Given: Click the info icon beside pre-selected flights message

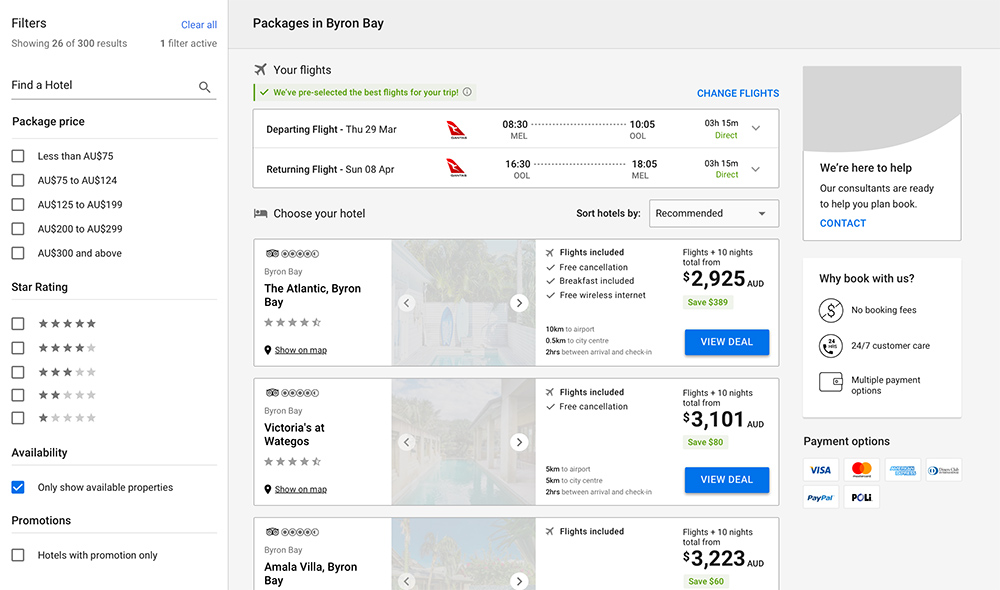Looking at the screenshot, I should (467, 92).
